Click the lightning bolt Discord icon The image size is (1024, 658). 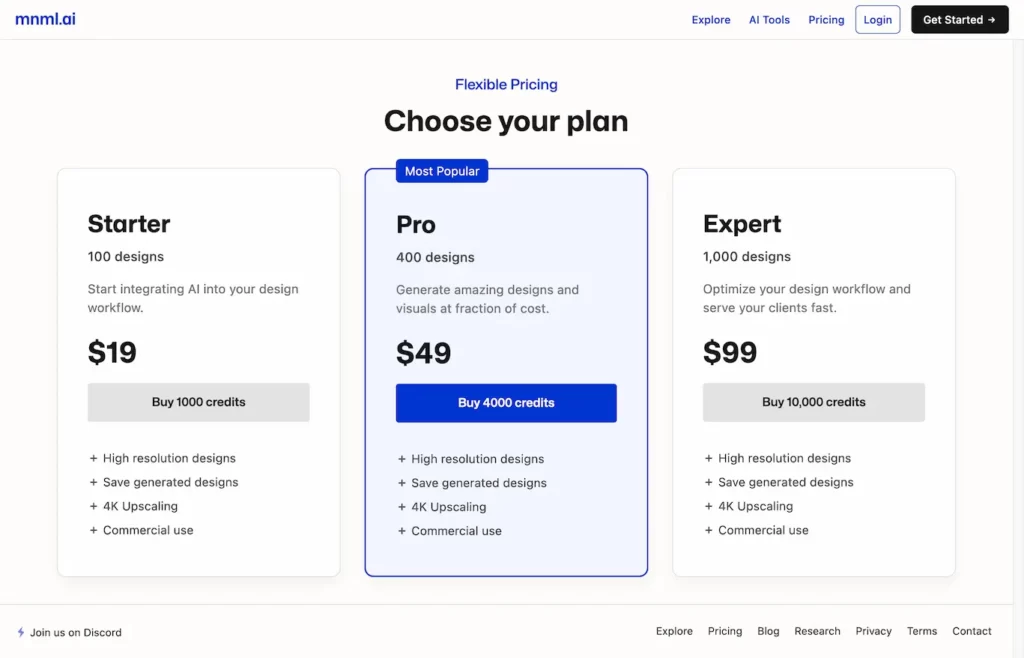(21, 632)
